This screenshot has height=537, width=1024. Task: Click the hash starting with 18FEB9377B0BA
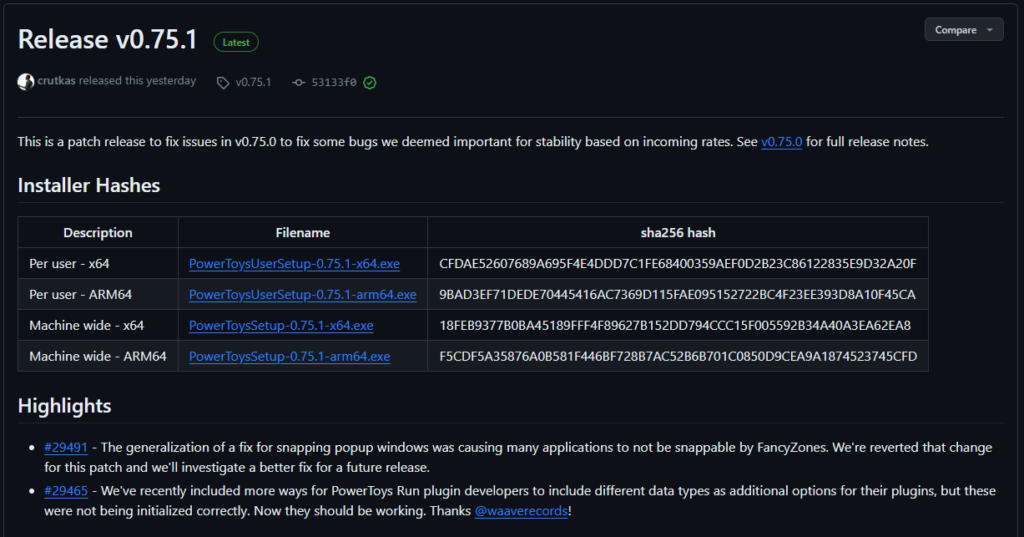pyautogui.click(x=675, y=325)
